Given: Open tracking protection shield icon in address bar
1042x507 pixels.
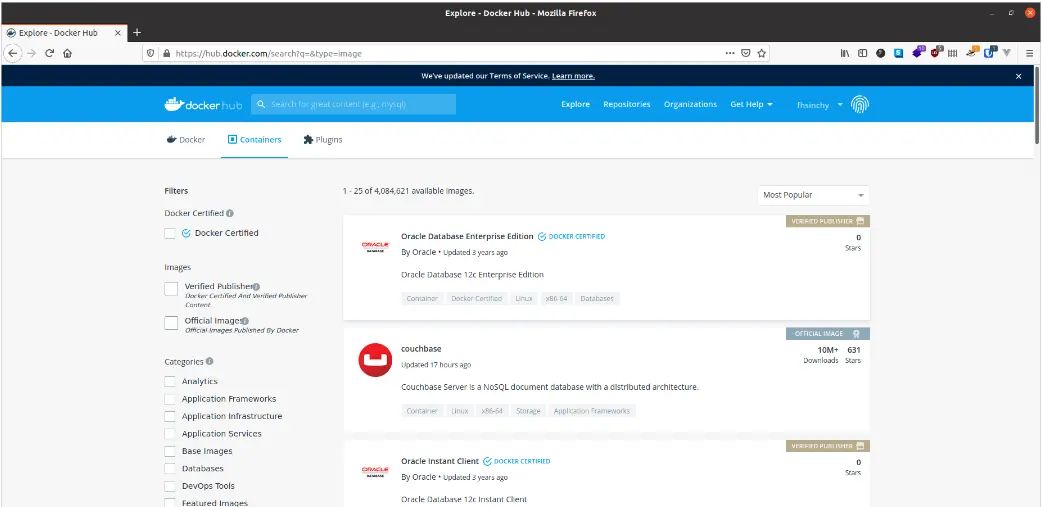Looking at the screenshot, I should [x=151, y=53].
